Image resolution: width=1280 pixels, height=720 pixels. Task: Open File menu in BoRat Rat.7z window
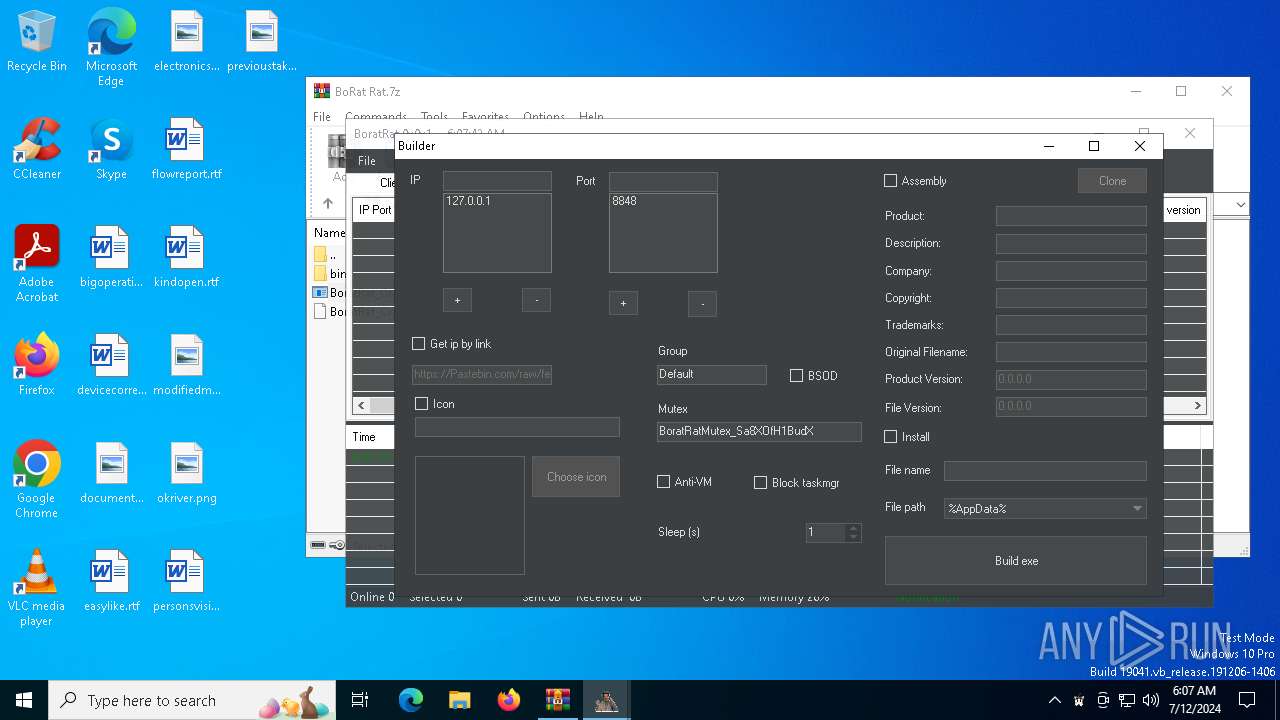322,117
